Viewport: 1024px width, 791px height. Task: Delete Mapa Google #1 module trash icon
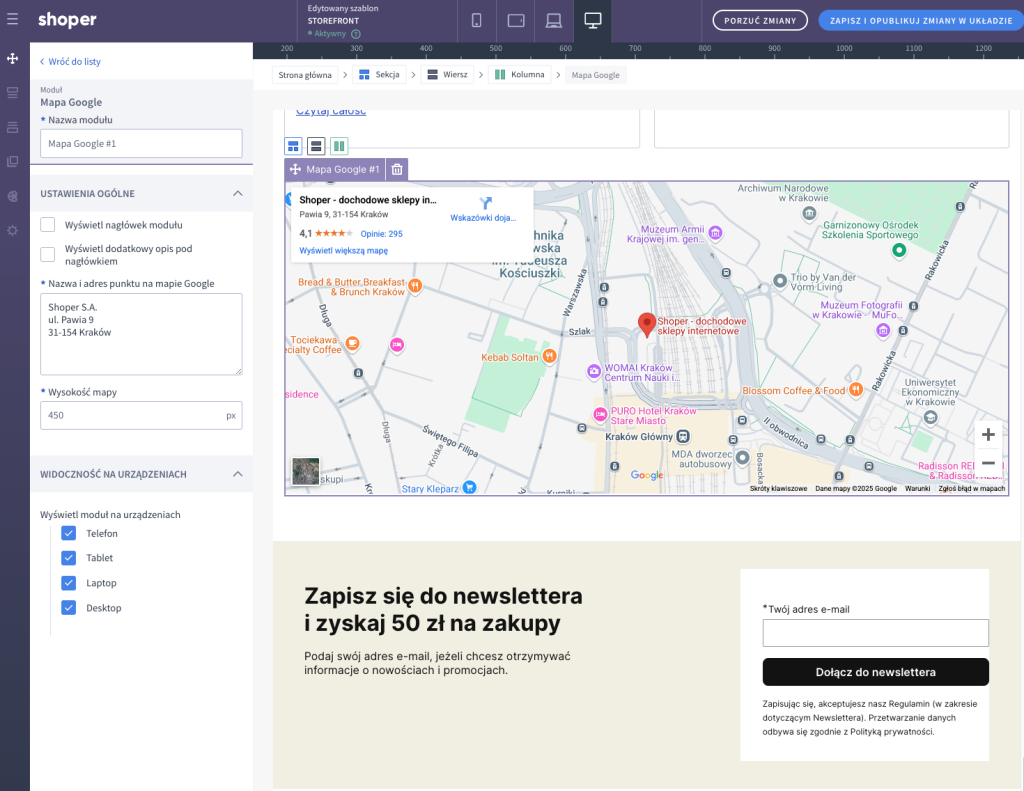click(x=397, y=170)
